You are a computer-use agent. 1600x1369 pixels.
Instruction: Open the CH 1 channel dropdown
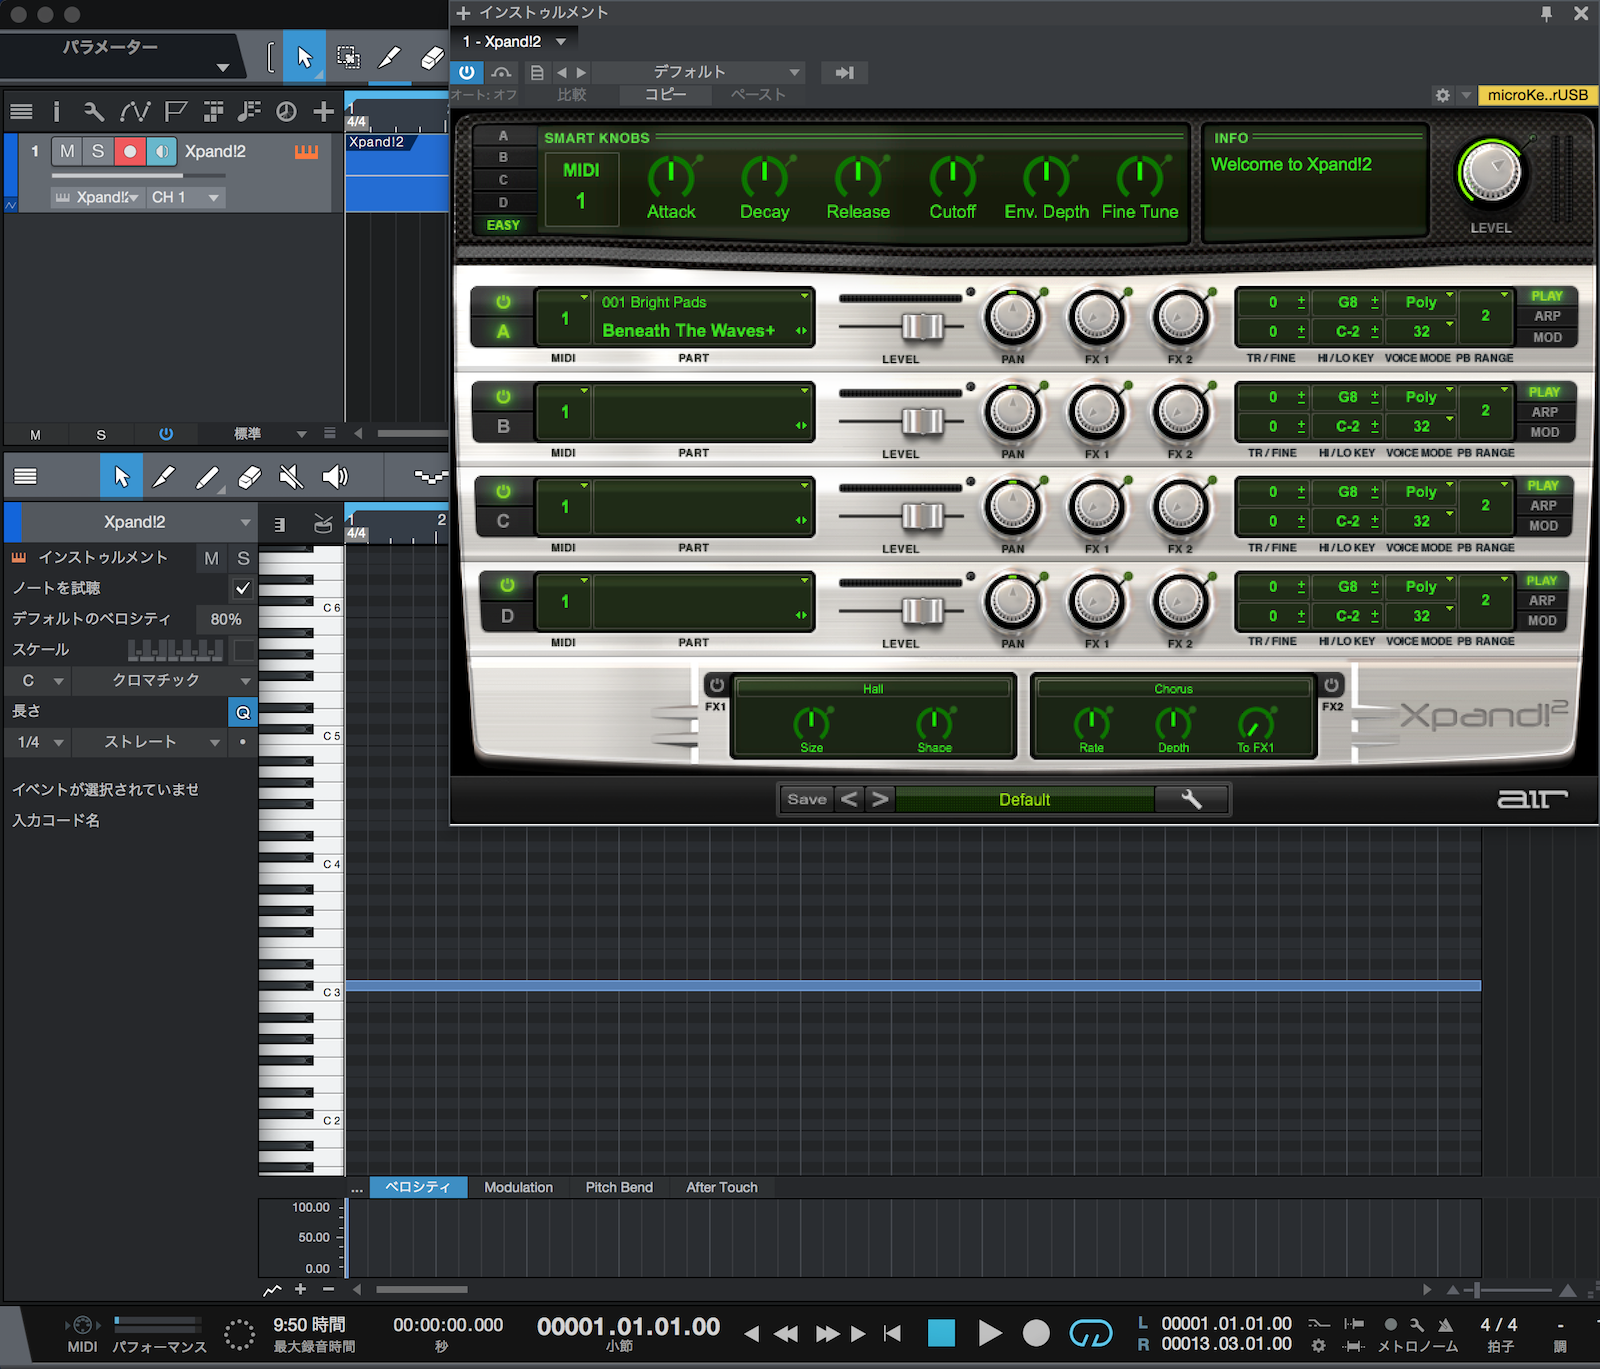point(186,197)
